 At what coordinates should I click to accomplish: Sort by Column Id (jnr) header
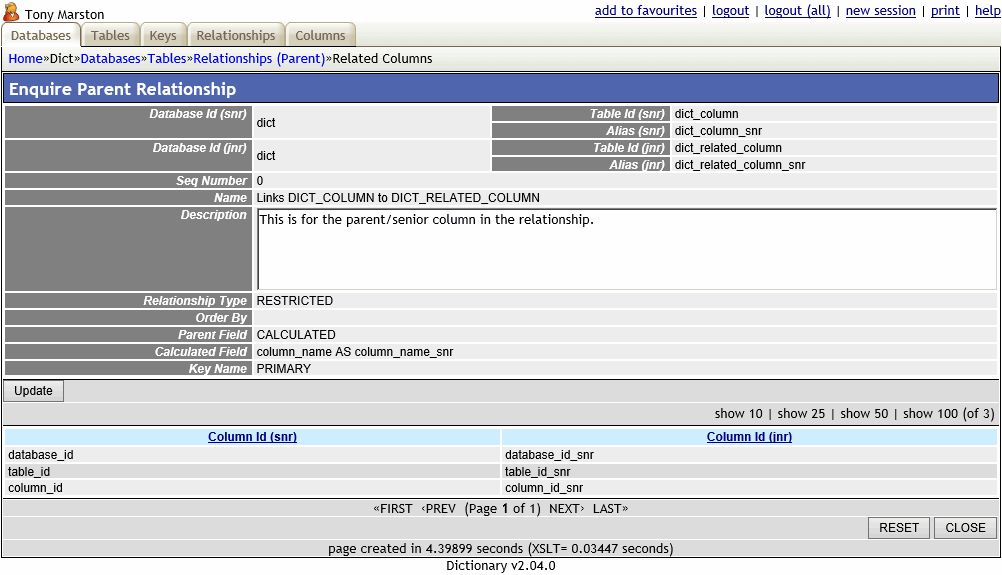[749, 437]
